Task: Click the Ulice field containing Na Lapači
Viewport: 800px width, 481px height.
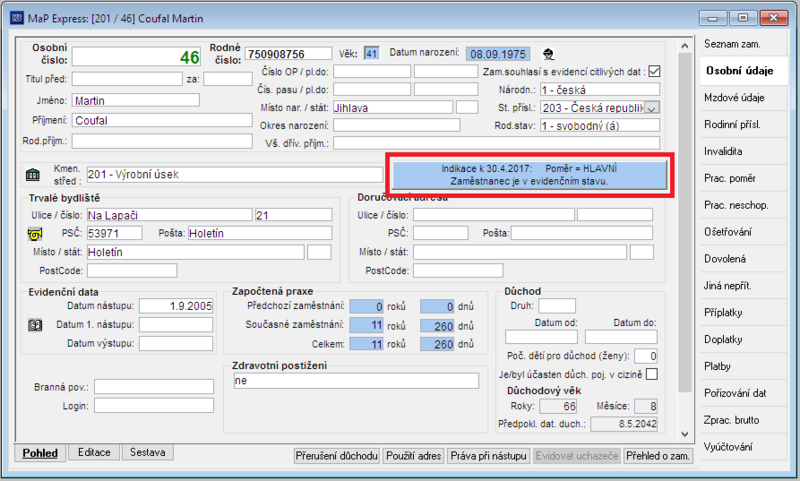Action: (169, 215)
